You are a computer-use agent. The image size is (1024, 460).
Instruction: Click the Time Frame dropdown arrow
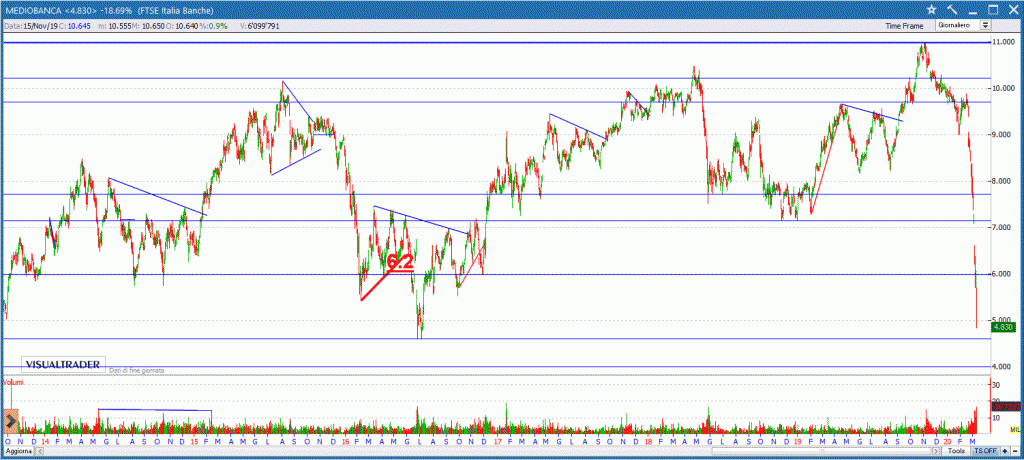pyautogui.click(x=985, y=25)
